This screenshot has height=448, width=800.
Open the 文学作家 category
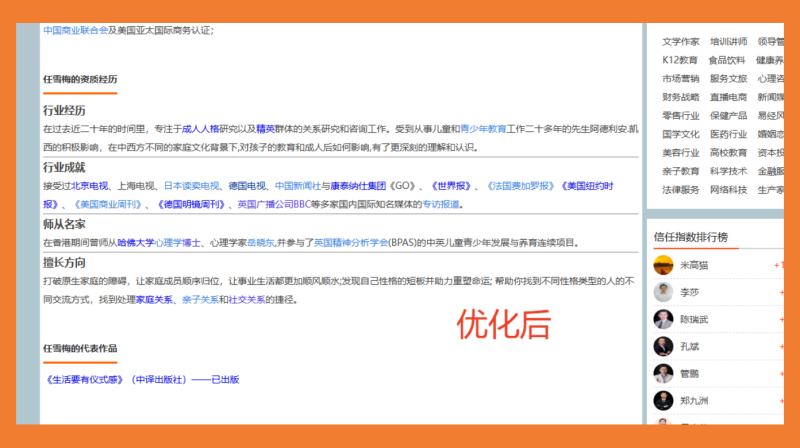[680, 42]
